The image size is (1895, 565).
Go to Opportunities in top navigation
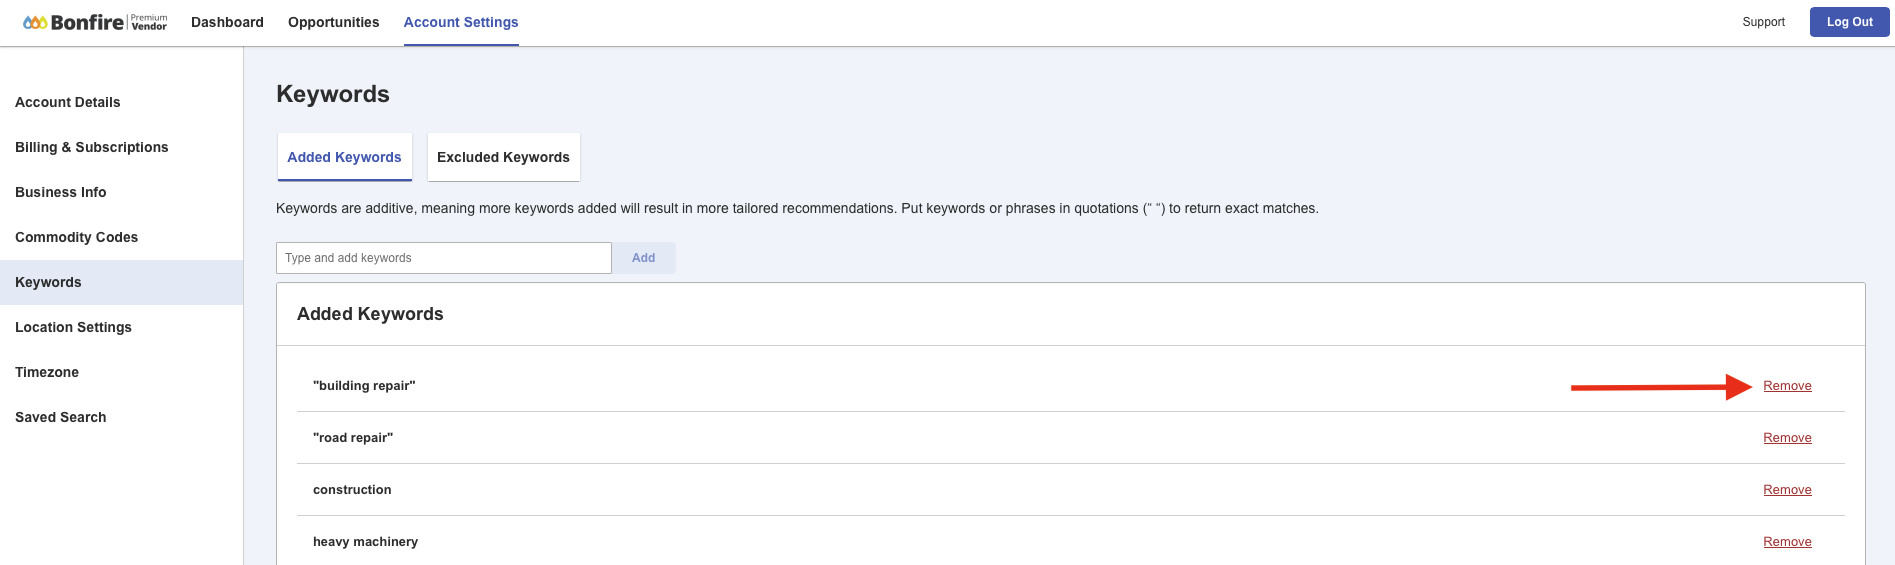(333, 22)
